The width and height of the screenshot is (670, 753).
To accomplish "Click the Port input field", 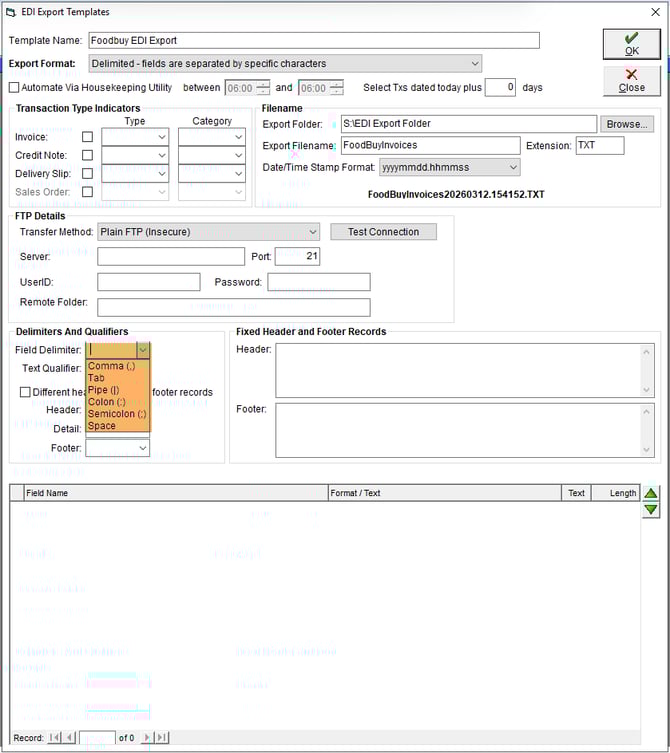I will (x=297, y=256).
